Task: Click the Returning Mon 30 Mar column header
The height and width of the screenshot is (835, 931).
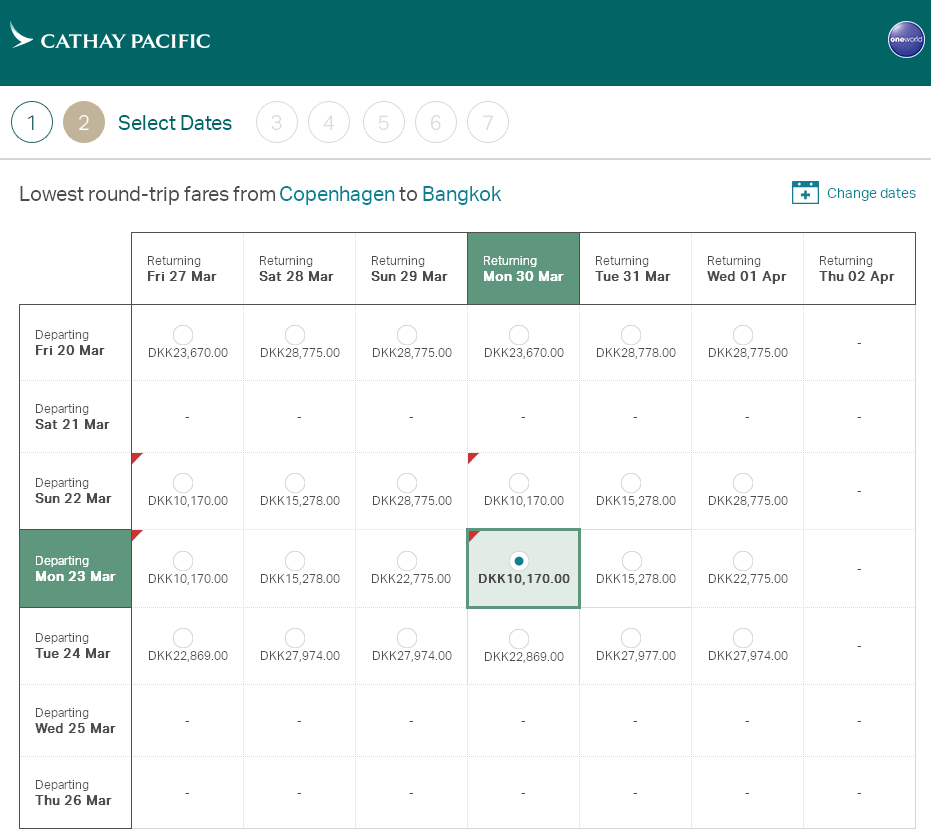Action: click(x=523, y=269)
